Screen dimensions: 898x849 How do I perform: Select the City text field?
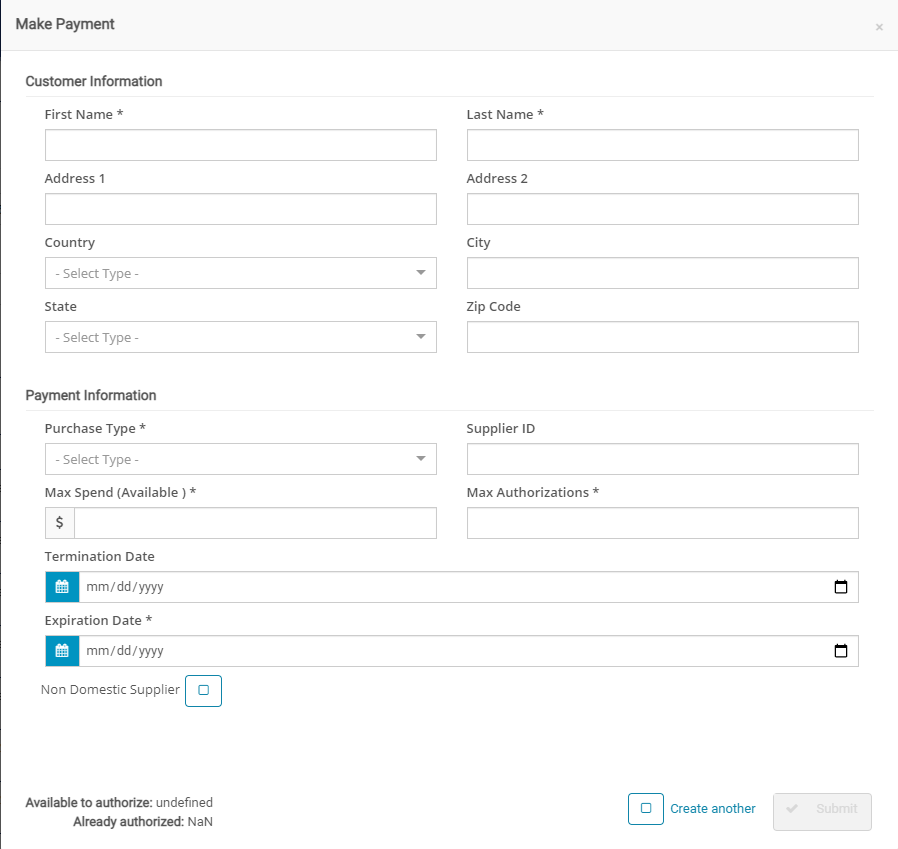pos(663,273)
